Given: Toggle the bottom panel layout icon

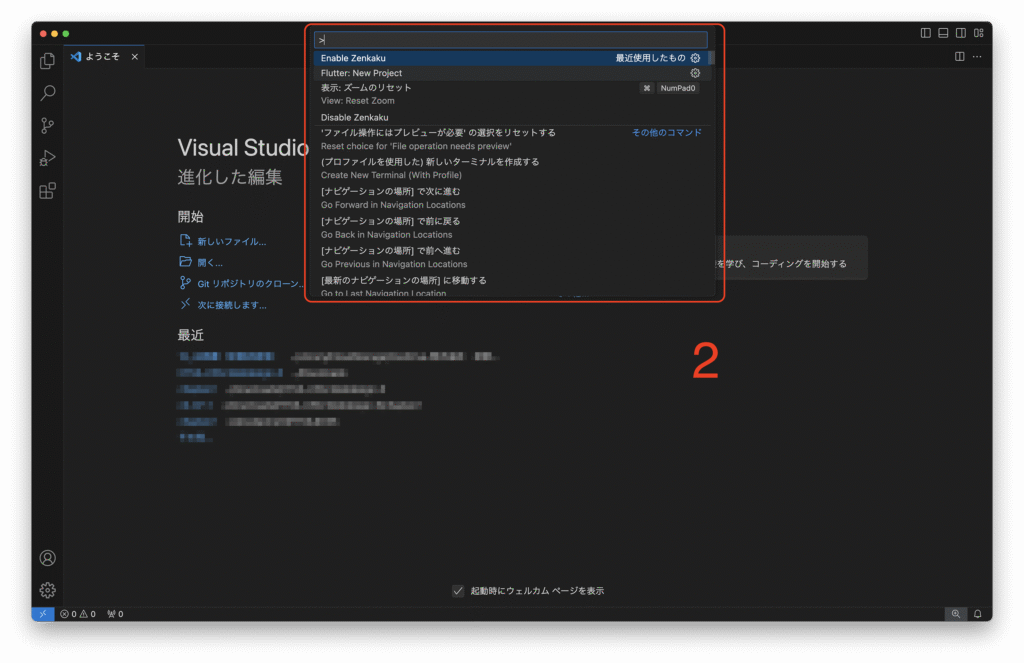Looking at the screenshot, I should tap(943, 33).
